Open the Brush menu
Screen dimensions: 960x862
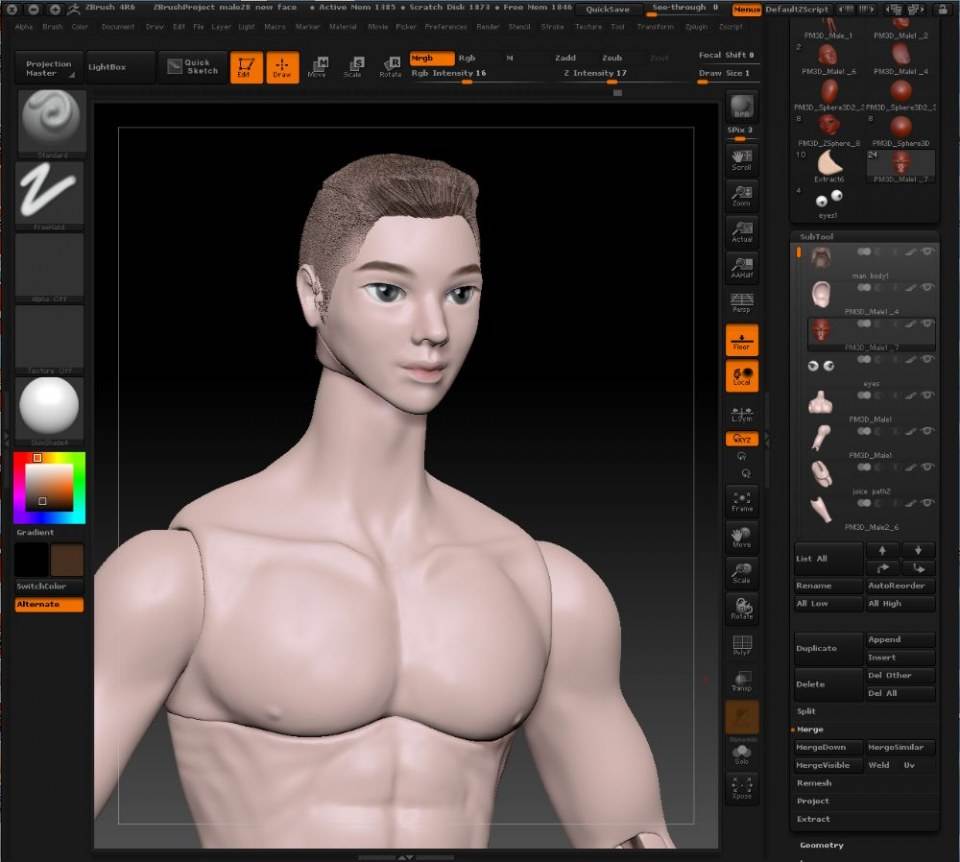tap(53, 27)
